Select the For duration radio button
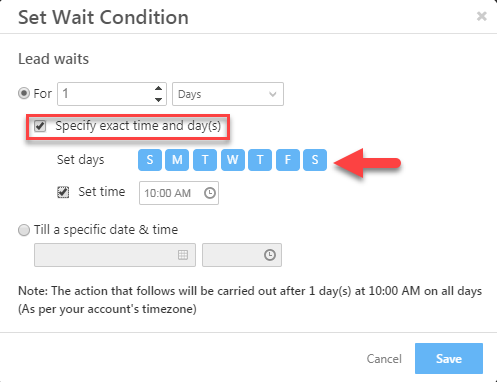Screen dimensions: 497x382 point(24,93)
